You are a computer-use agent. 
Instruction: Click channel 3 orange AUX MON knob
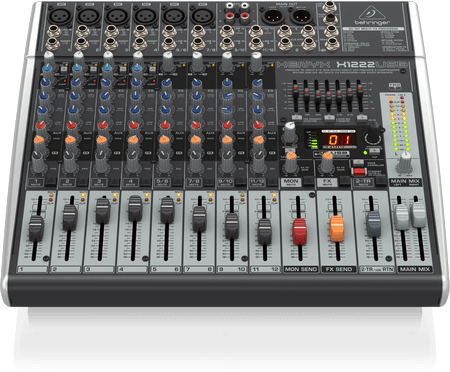(x=101, y=140)
